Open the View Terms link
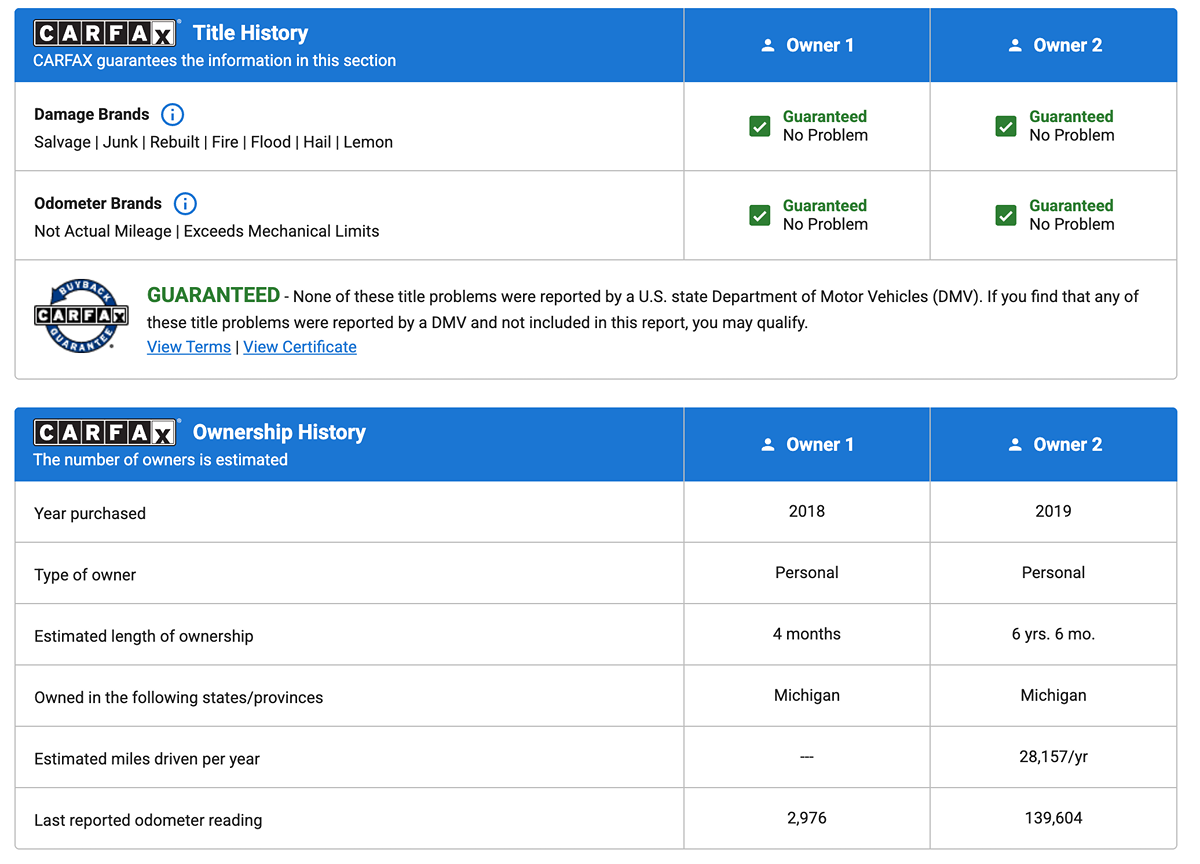The height and width of the screenshot is (864, 1200). (x=189, y=347)
